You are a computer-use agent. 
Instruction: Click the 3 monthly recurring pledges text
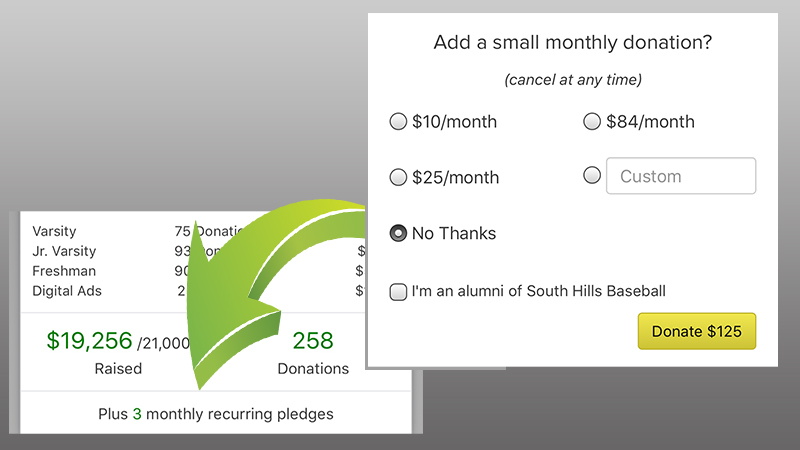(x=216, y=414)
